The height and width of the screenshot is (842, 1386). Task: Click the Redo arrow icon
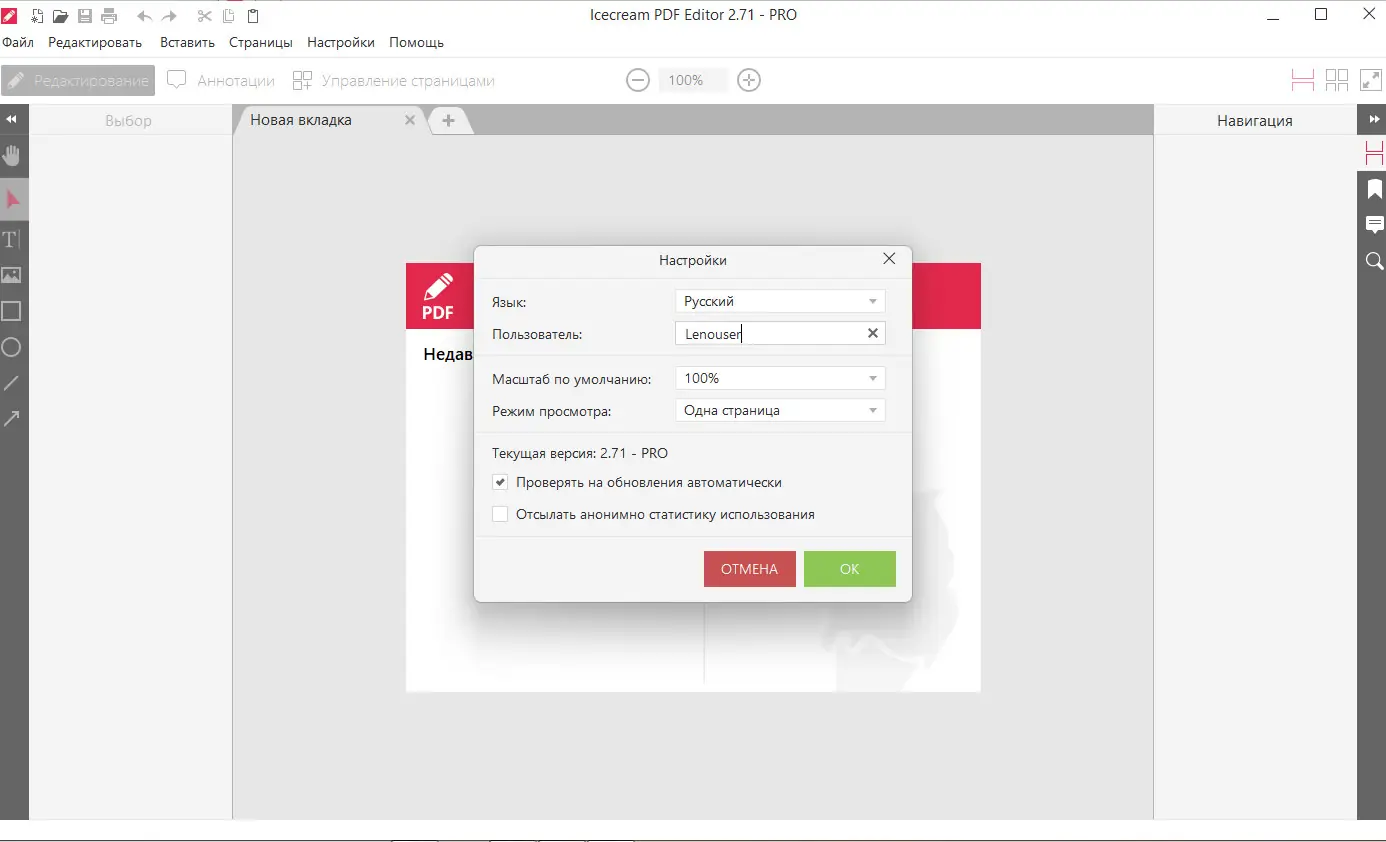(x=169, y=15)
